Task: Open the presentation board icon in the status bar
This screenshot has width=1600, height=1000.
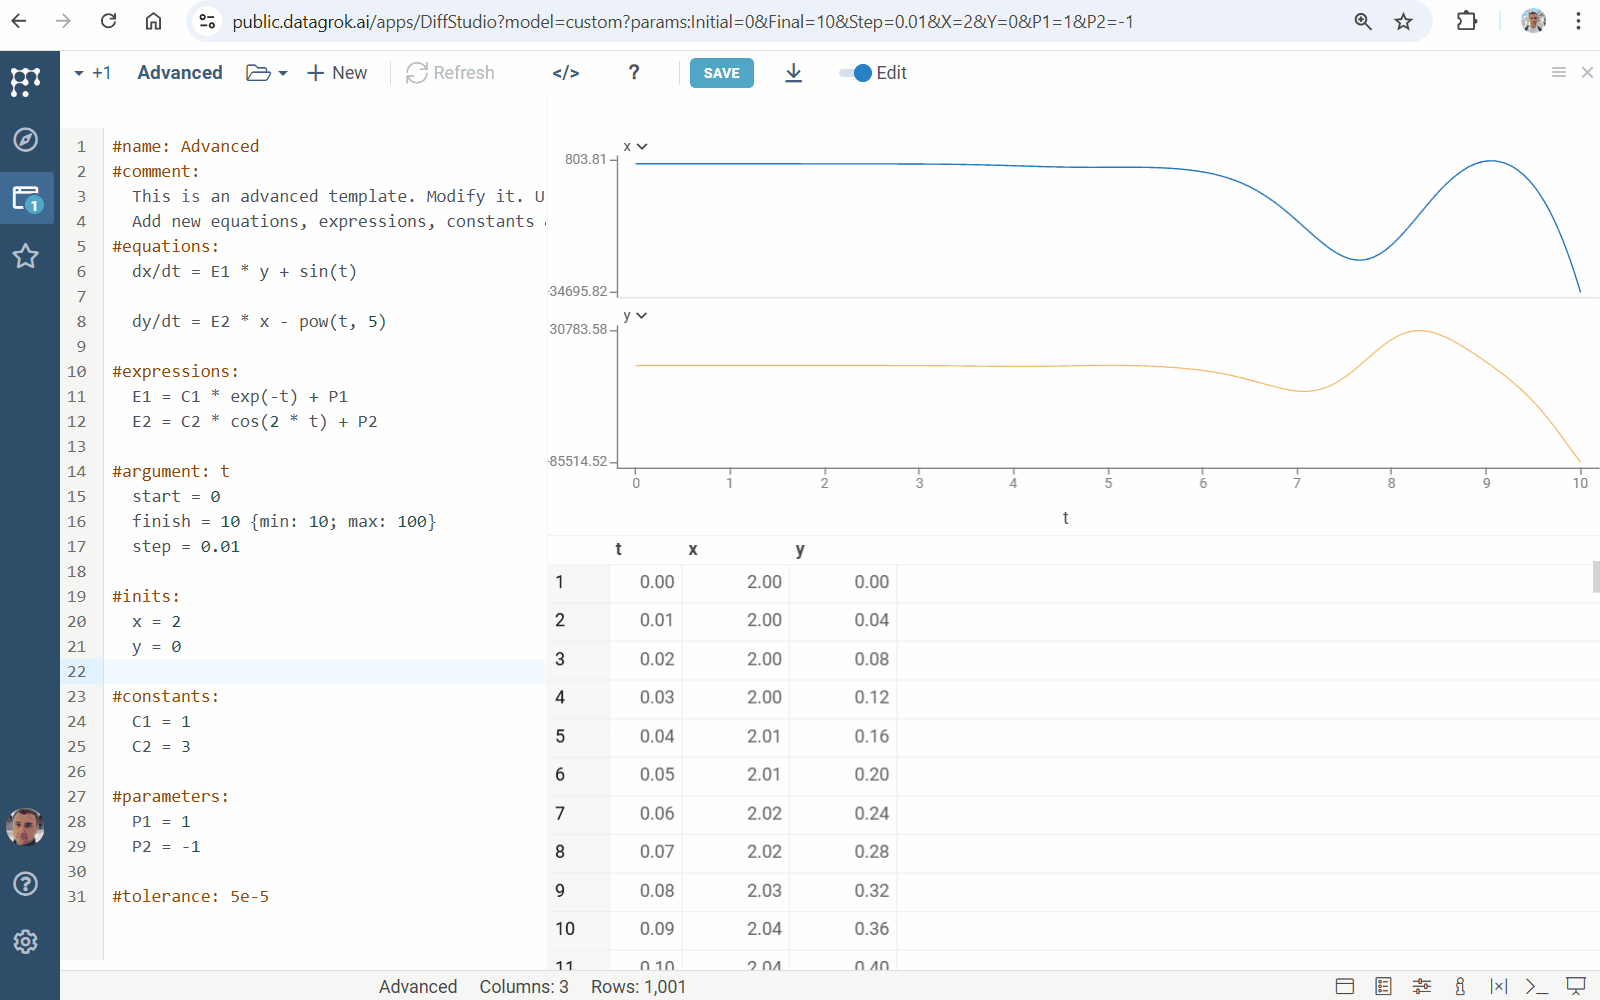Action: click(x=1574, y=986)
